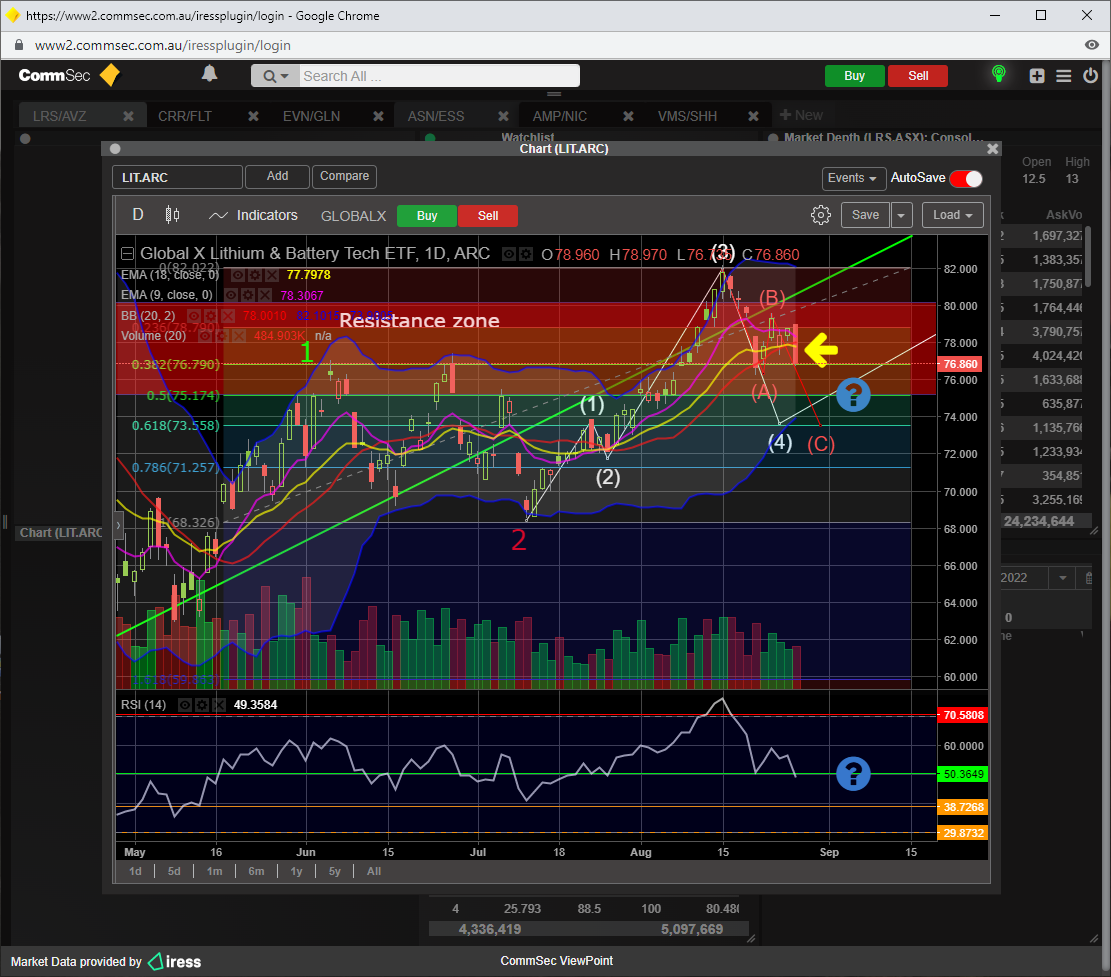This screenshot has height=977, width=1111.
Task: Open main series settings gear near title
Action: (525, 254)
